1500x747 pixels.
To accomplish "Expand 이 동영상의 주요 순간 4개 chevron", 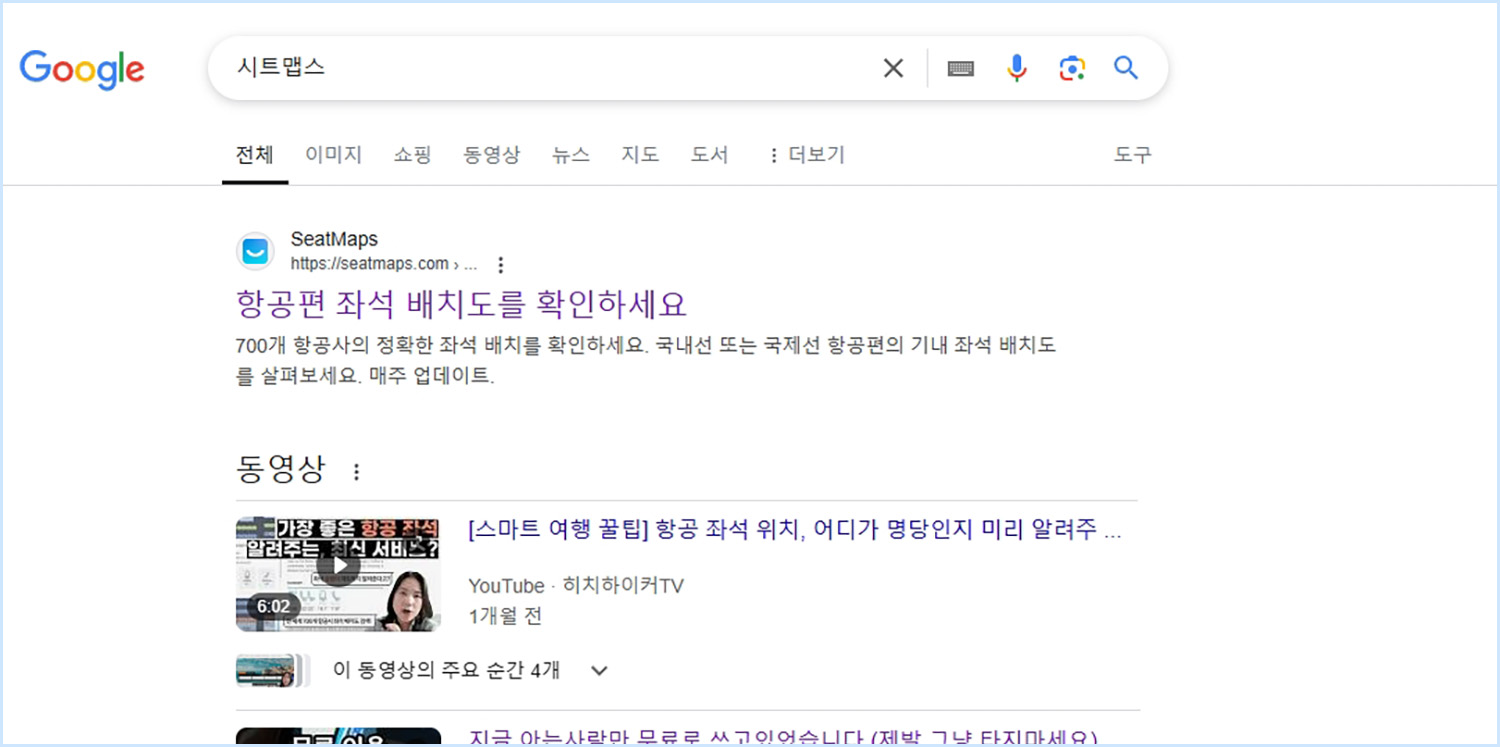I will pyautogui.click(x=599, y=671).
